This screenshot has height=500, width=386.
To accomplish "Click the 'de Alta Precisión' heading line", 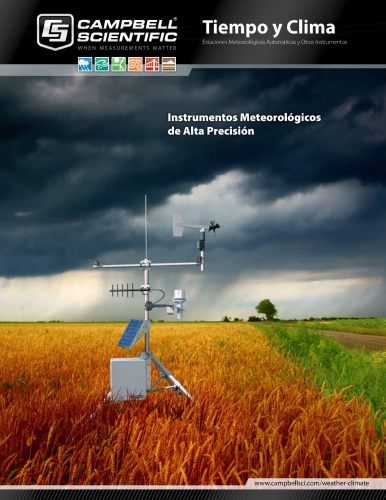I will pos(211,131).
